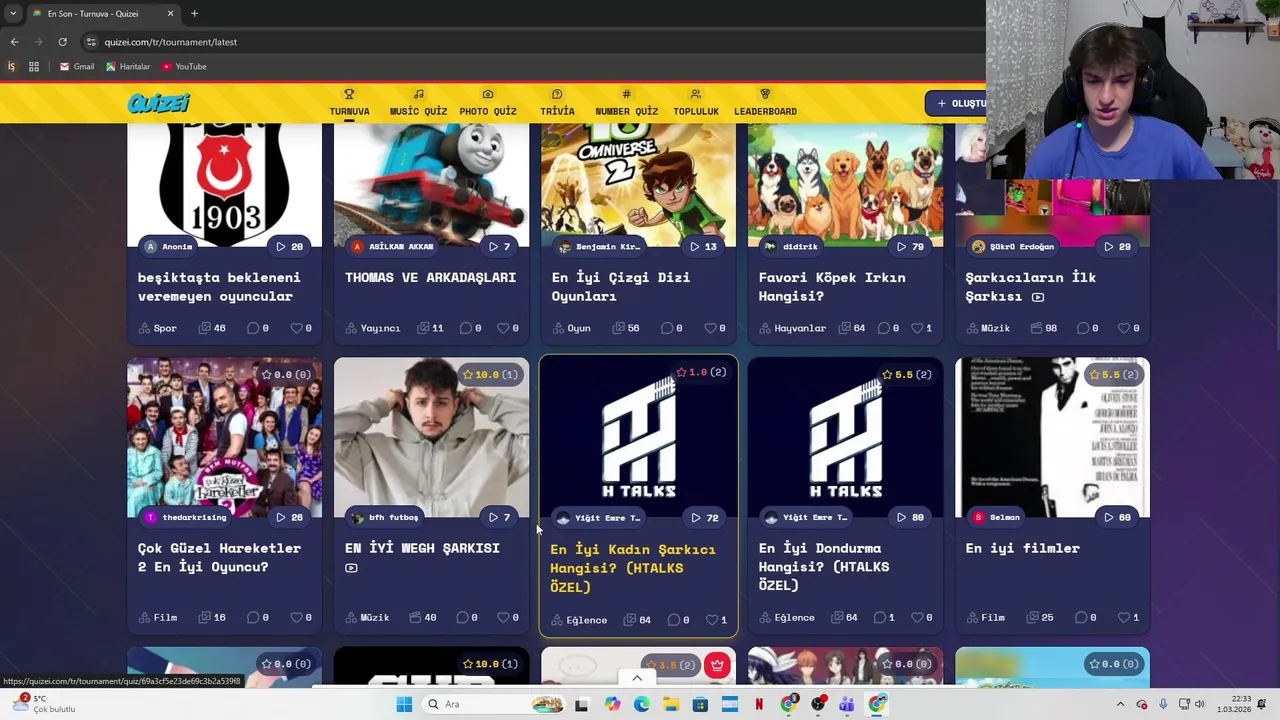Open En İyi Çizgi Dizi Oyunları title

pyautogui.click(x=621, y=287)
